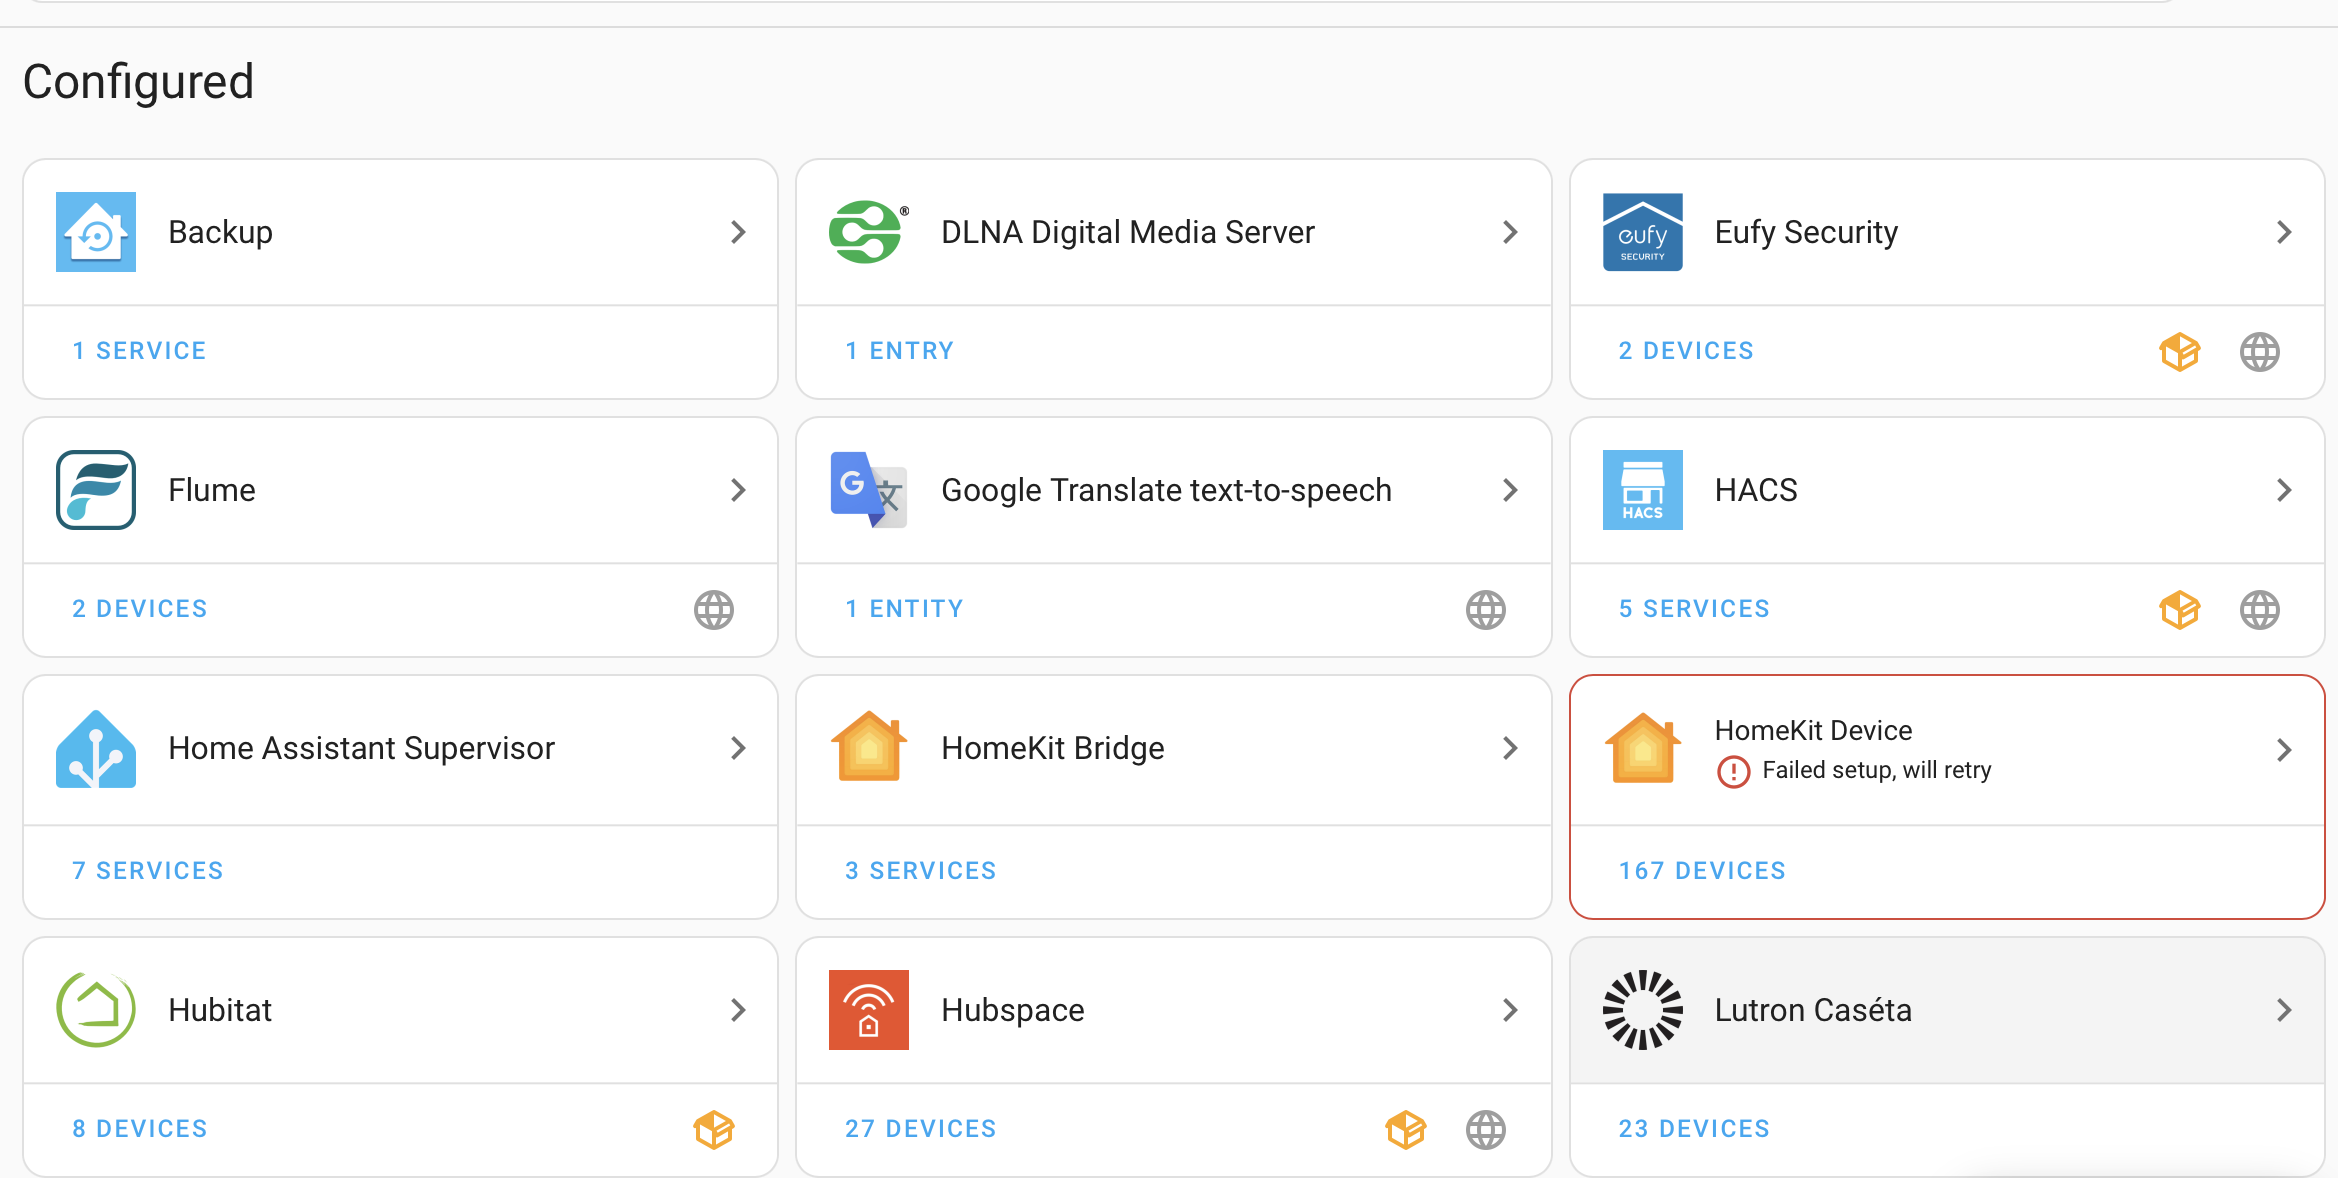Open HomeKit Device chevron arrow
The width and height of the screenshot is (2338, 1178).
pyautogui.click(x=2284, y=750)
